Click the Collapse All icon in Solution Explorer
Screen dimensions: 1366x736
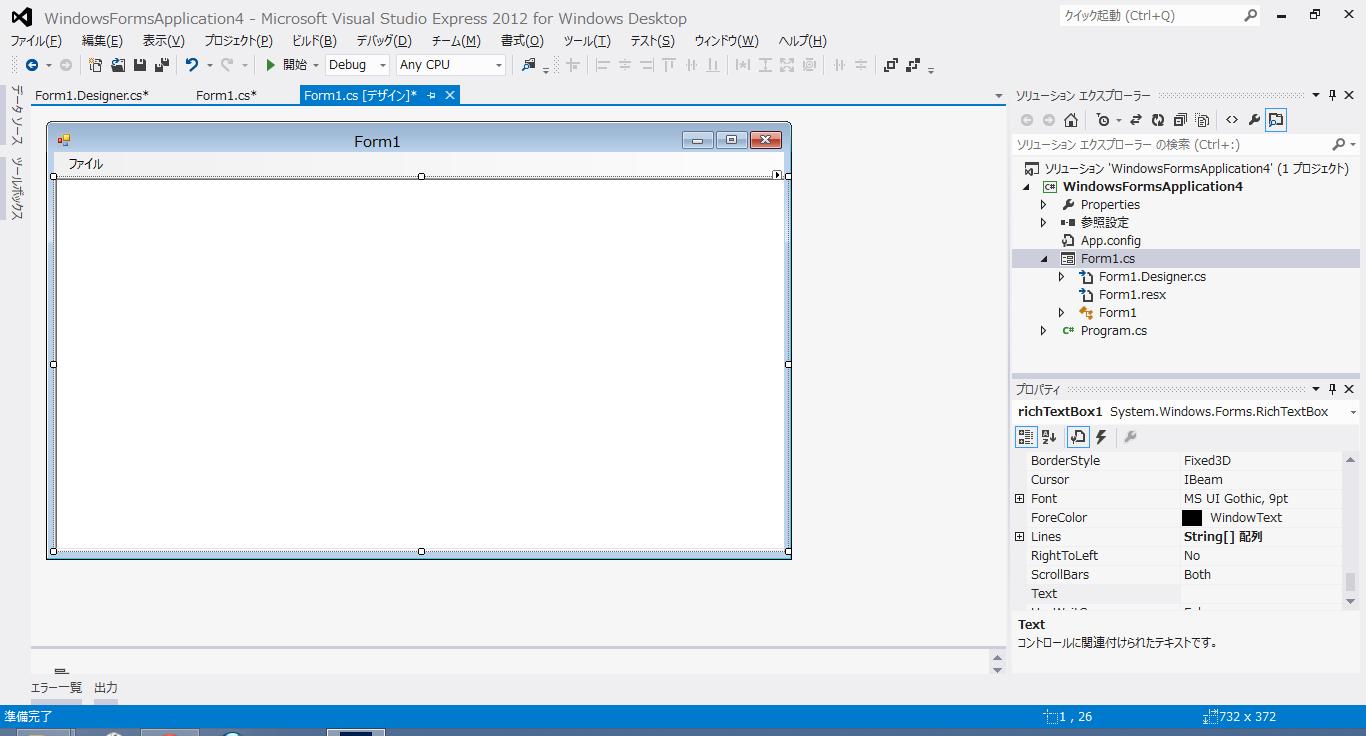click(x=1180, y=120)
